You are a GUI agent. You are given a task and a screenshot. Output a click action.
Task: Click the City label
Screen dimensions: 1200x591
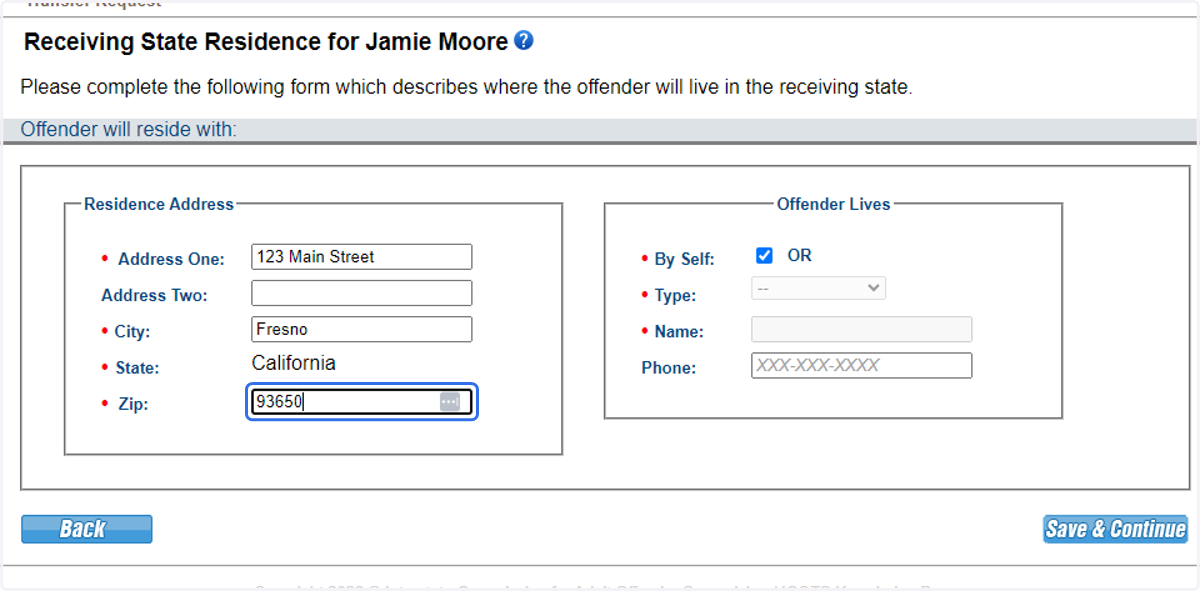[133, 331]
